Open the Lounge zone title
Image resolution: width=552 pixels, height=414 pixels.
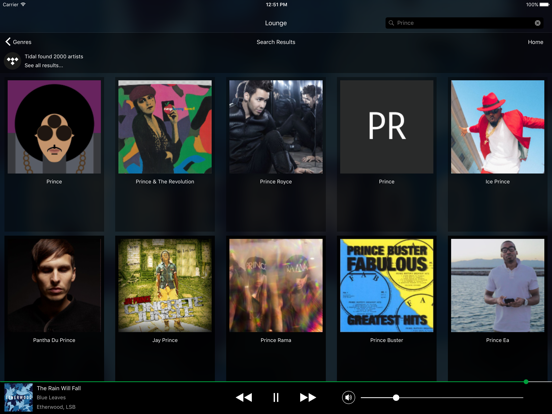[276, 23]
